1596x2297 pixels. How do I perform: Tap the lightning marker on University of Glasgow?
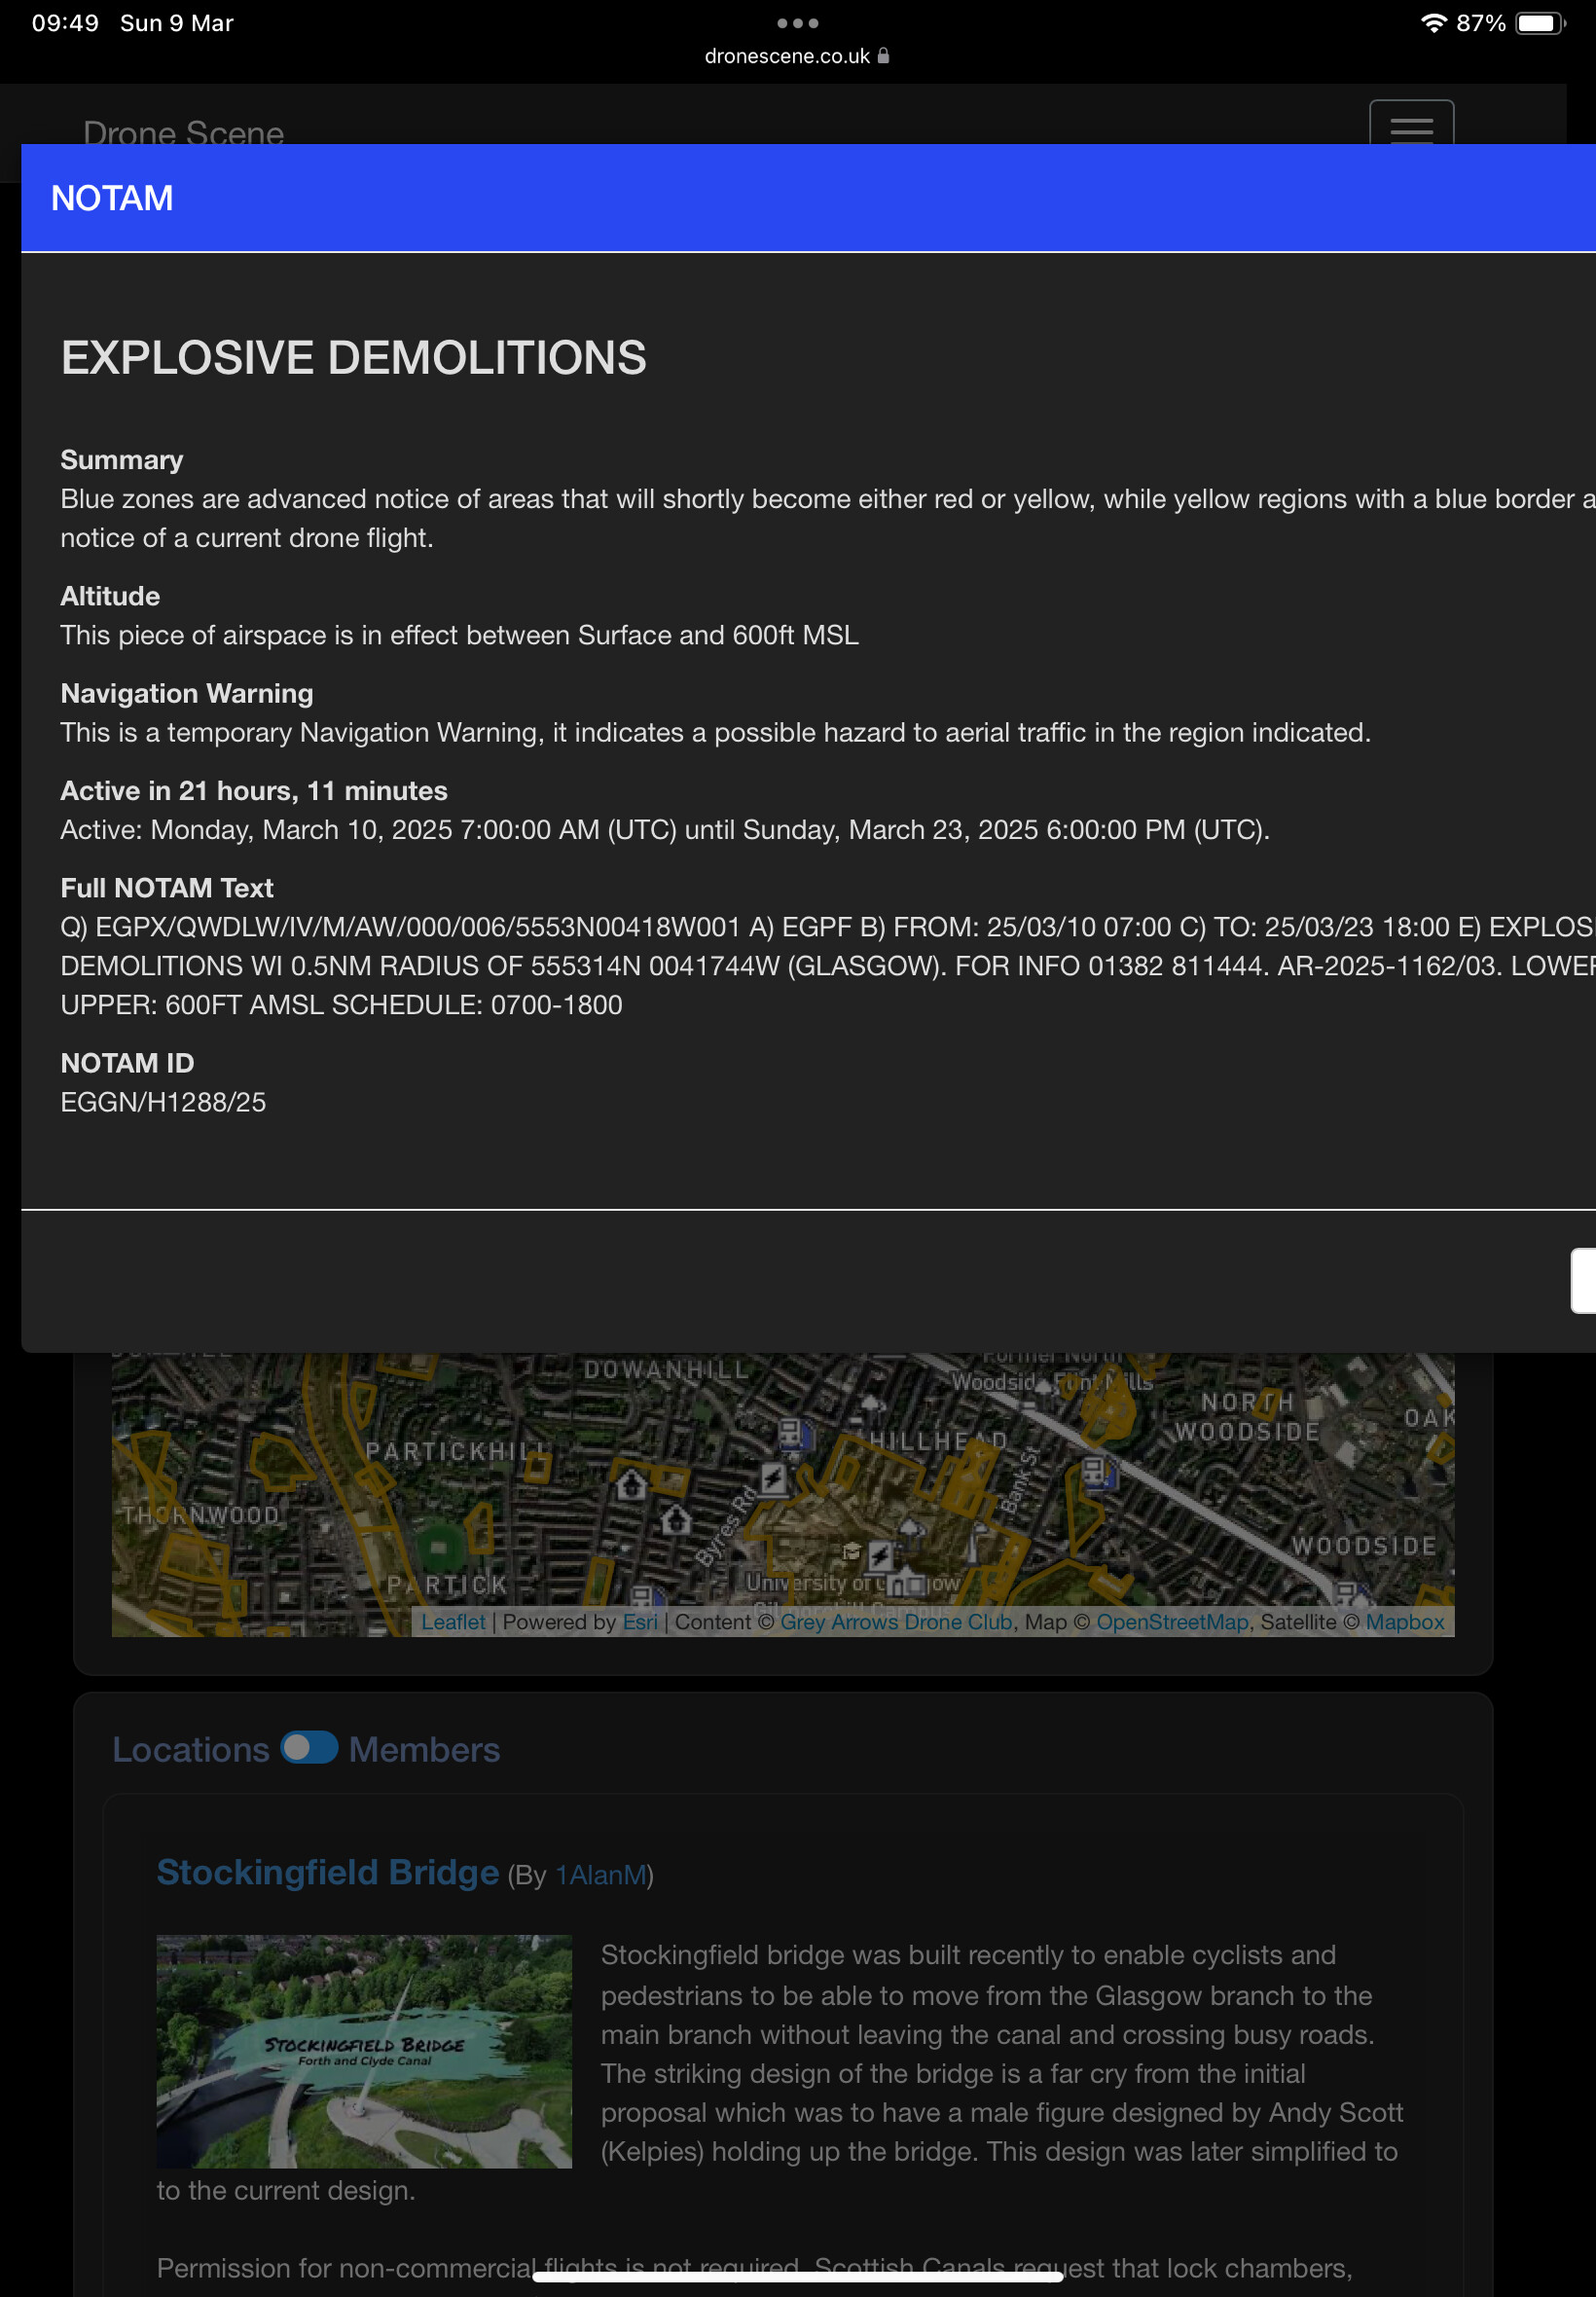tap(879, 1555)
